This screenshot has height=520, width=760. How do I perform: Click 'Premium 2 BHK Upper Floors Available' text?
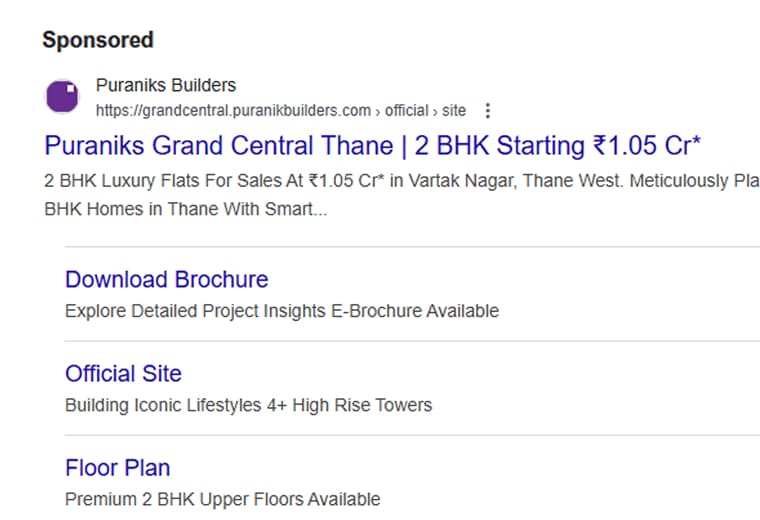point(222,499)
